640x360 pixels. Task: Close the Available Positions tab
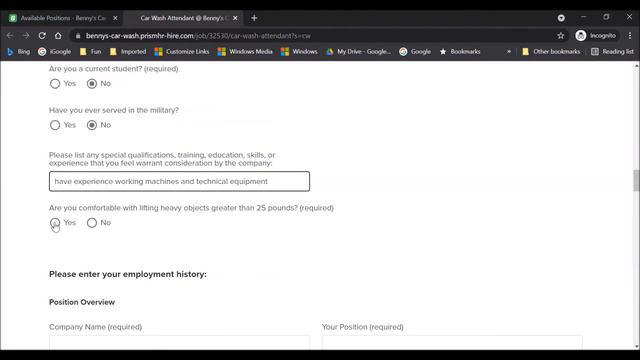115,18
